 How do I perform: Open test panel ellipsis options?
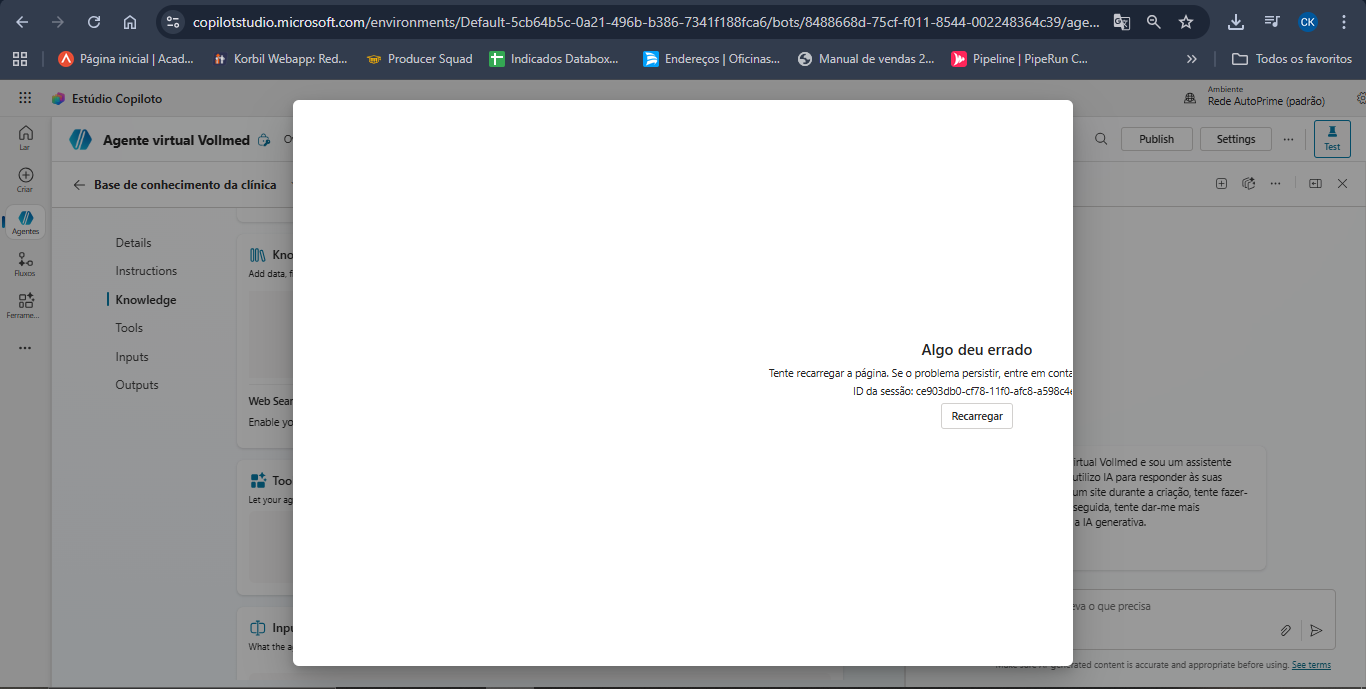(x=1275, y=184)
